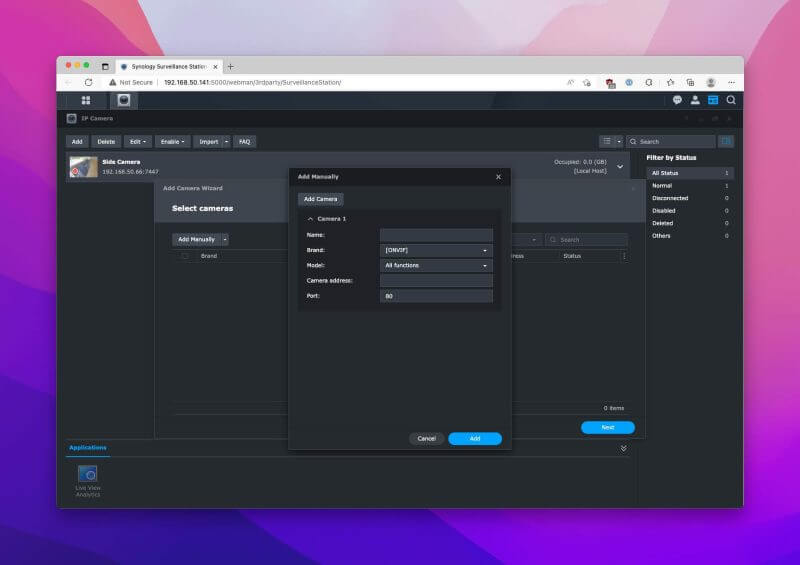Add this page to favorites
Image resolution: width=800 pixels, height=565 pixels.
[587, 82]
